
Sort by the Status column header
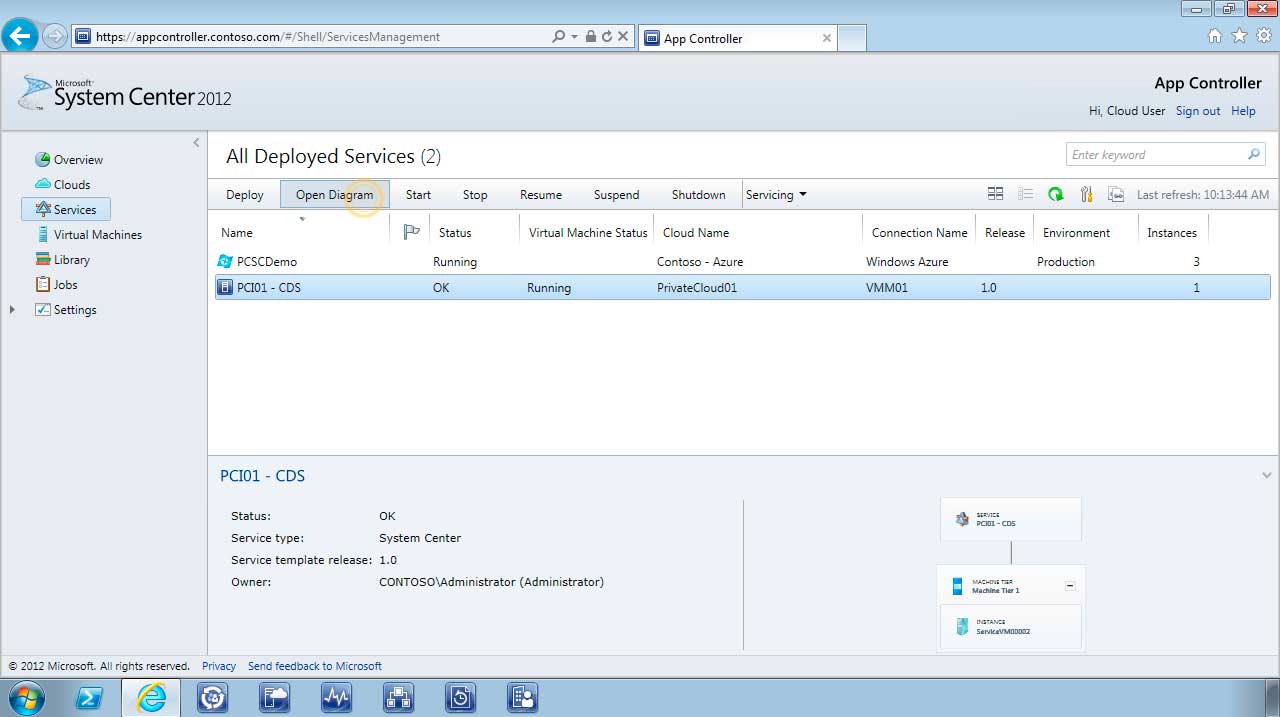coord(455,232)
